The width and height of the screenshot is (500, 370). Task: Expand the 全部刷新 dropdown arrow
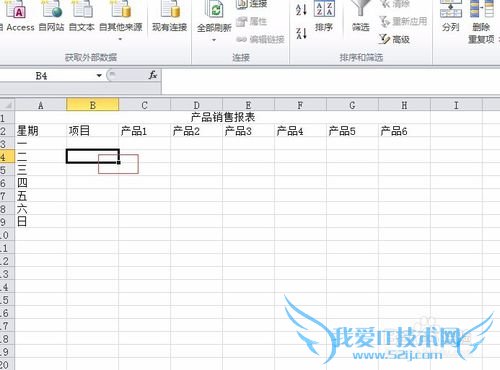[x=214, y=40]
